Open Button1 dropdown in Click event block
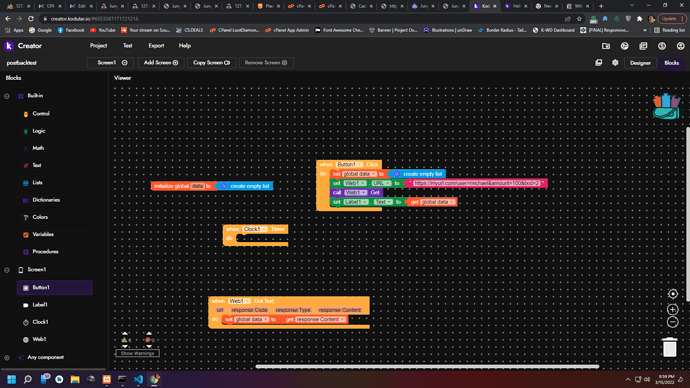 [x=350, y=165]
